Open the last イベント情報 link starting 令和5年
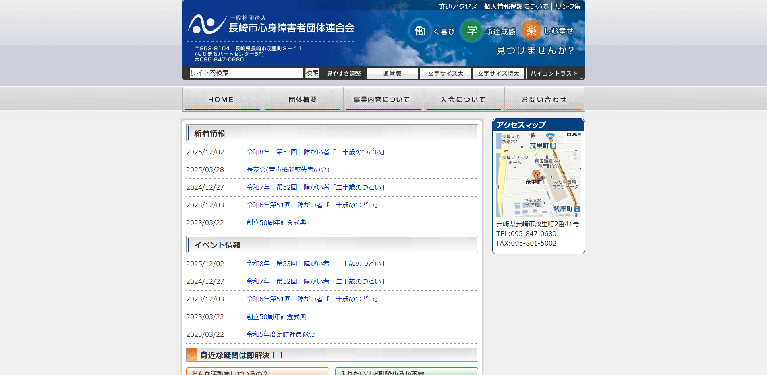Screen dimensions: 767x375 coord(281,334)
